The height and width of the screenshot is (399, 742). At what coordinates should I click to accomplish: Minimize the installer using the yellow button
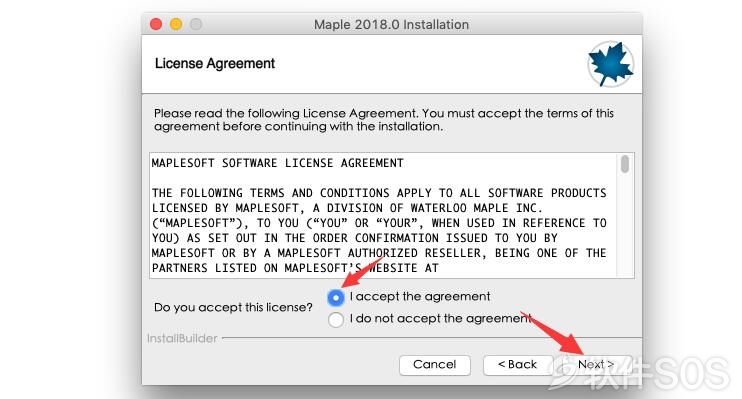[176, 24]
